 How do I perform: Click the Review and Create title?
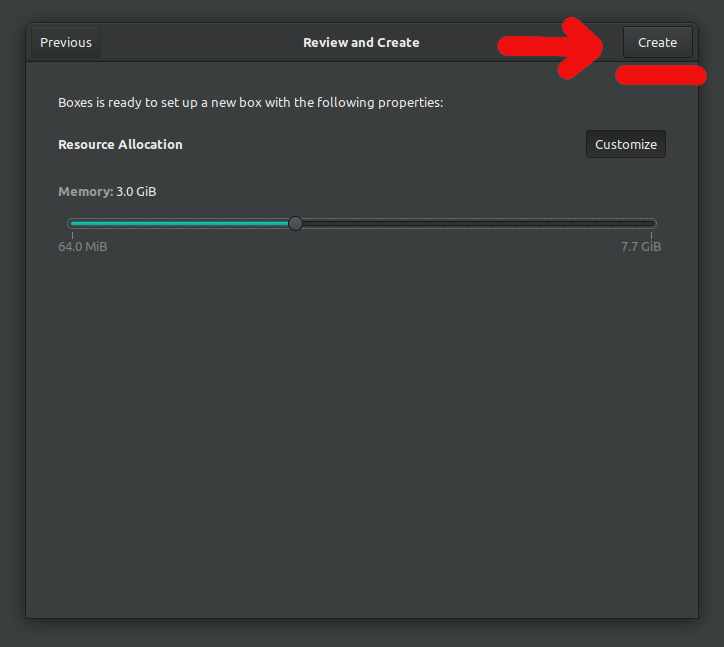pyautogui.click(x=361, y=43)
